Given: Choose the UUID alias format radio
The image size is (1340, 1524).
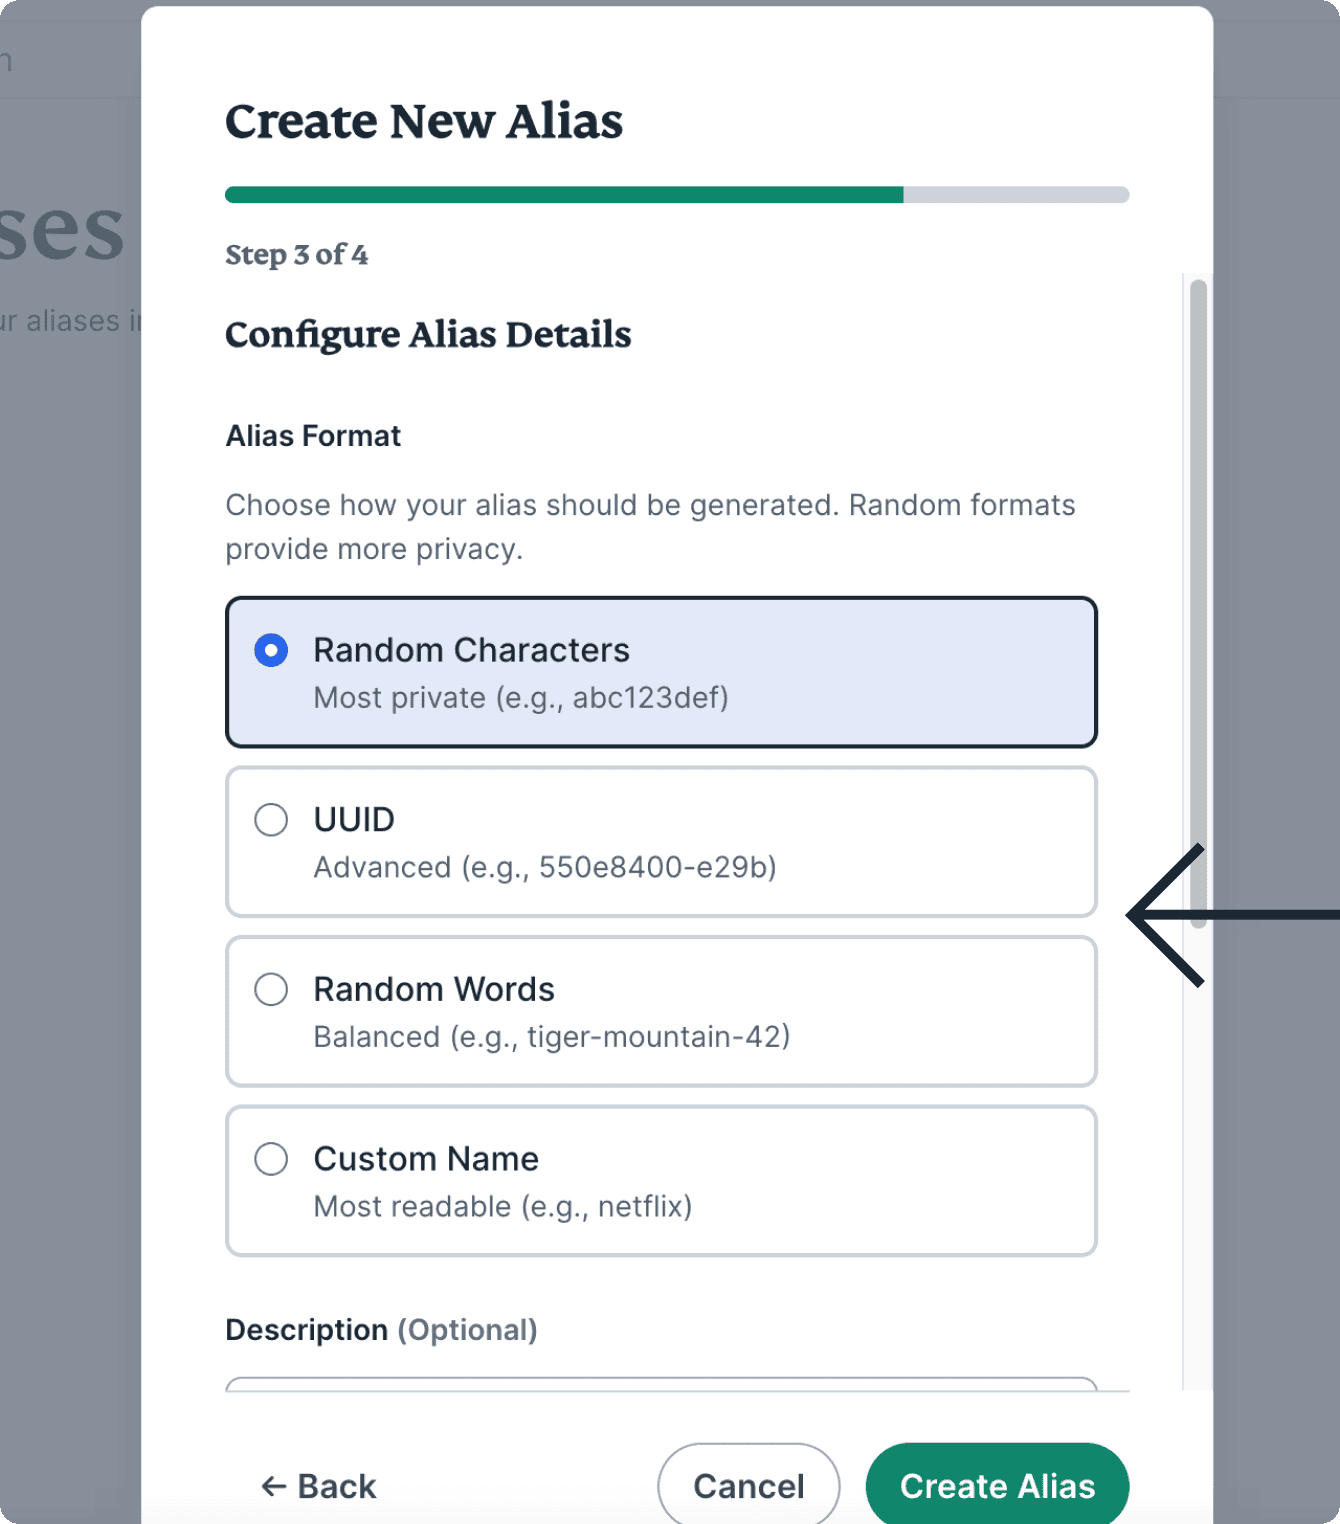Looking at the screenshot, I should point(271,820).
